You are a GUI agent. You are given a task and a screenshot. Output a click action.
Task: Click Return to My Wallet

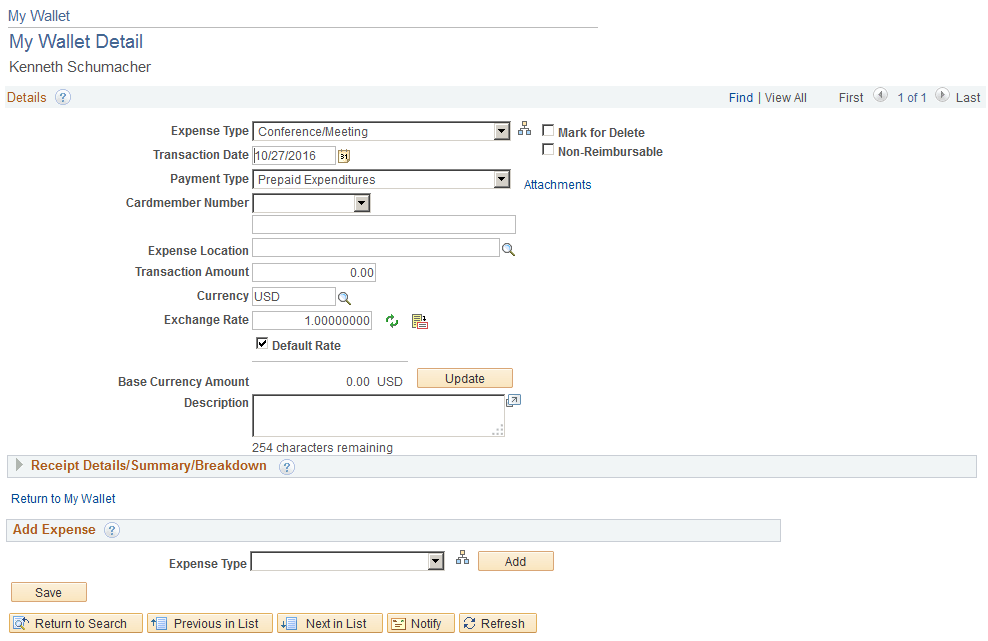tap(62, 498)
